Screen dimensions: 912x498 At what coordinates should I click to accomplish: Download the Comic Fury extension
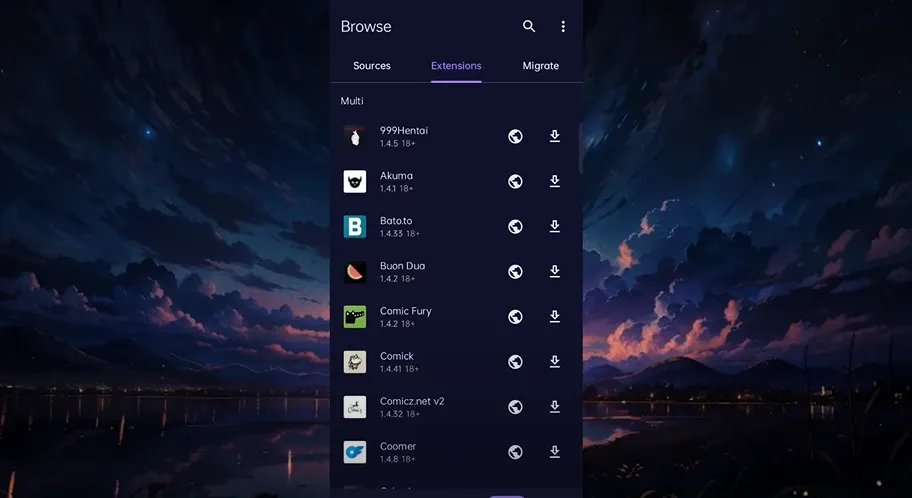[x=555, y=316]
